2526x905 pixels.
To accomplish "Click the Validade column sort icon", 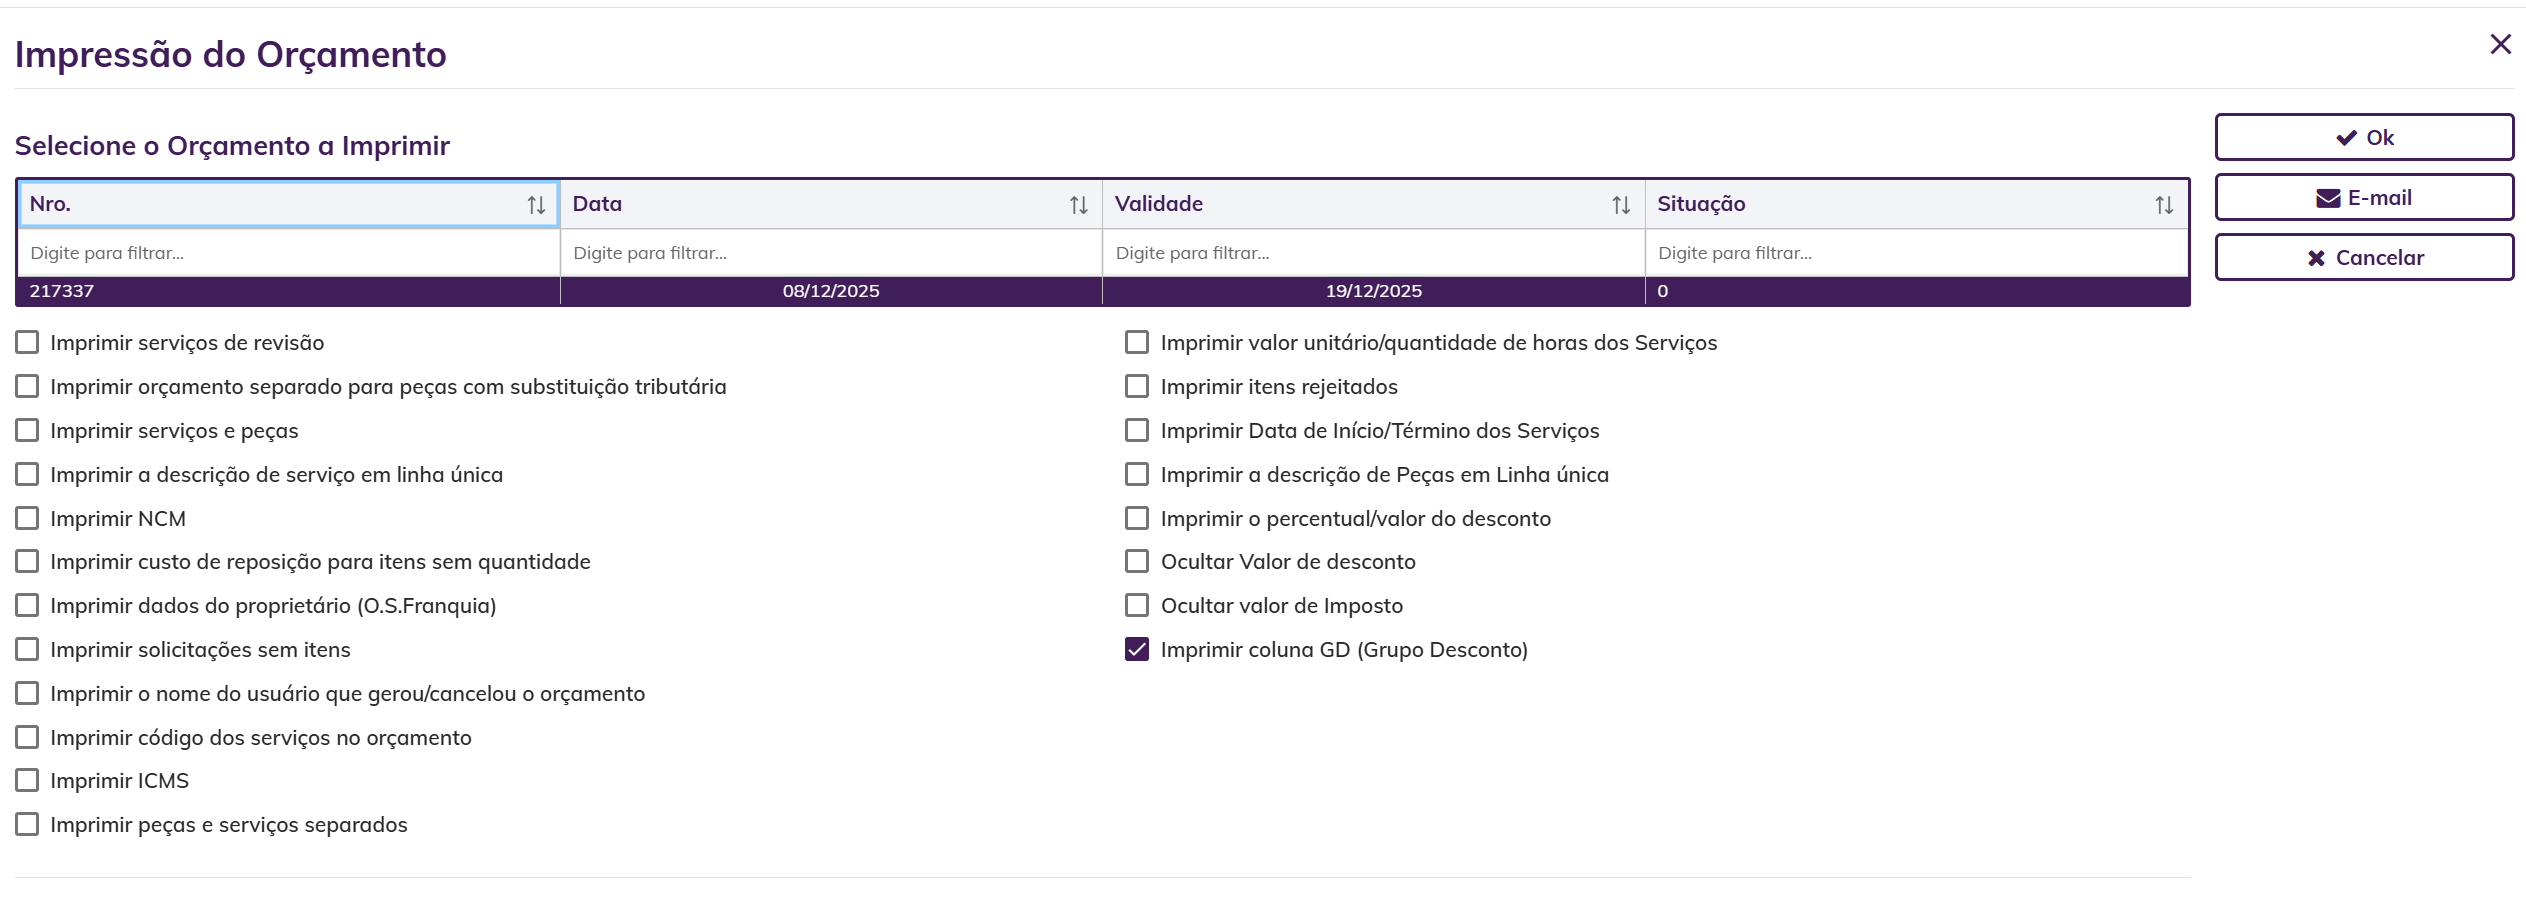I will [x=1621, y=205].
